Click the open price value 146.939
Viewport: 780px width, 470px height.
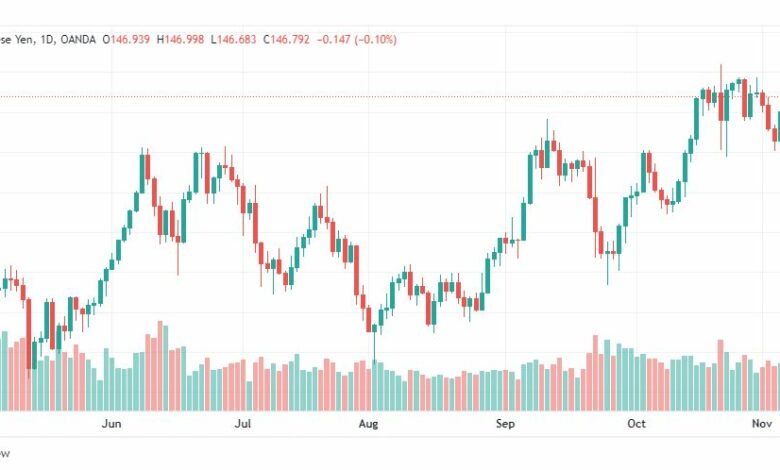(x=130, y=39)
